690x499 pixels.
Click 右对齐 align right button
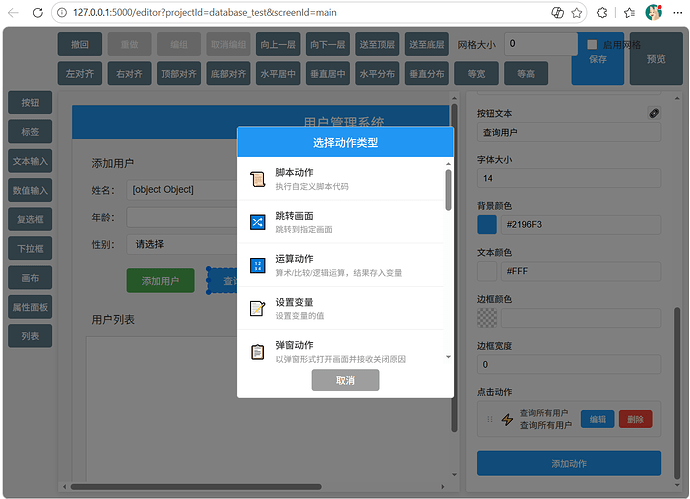(129, 73)
